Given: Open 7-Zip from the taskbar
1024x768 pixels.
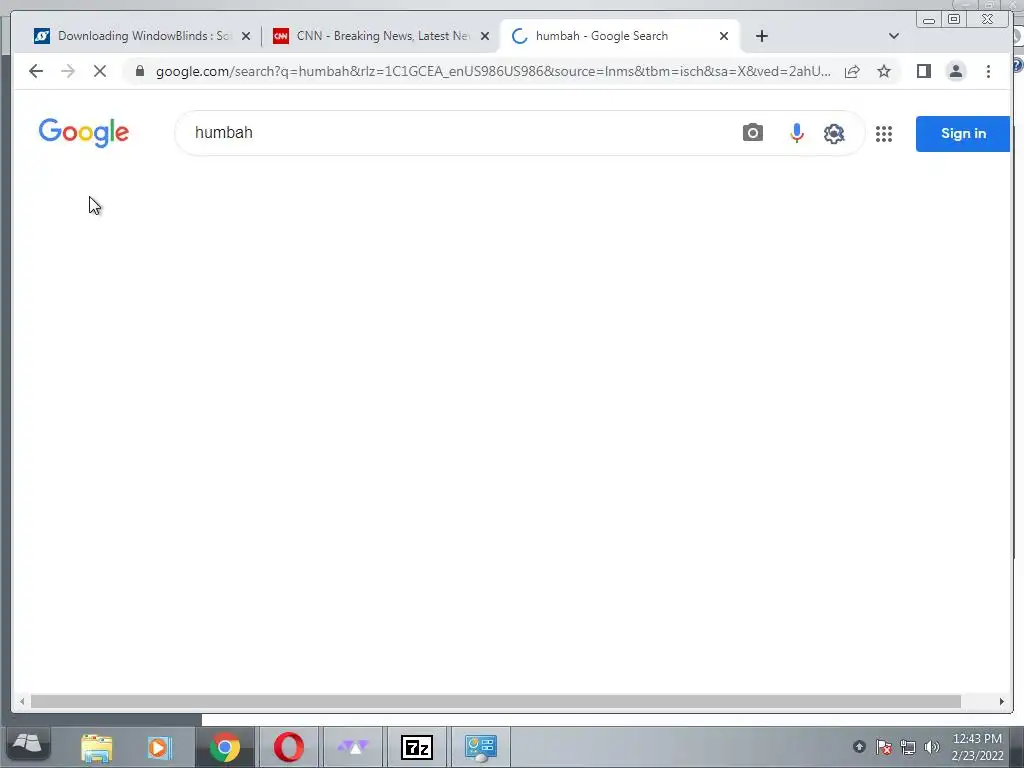Looking at the screenshot, I should pos(417,747).
